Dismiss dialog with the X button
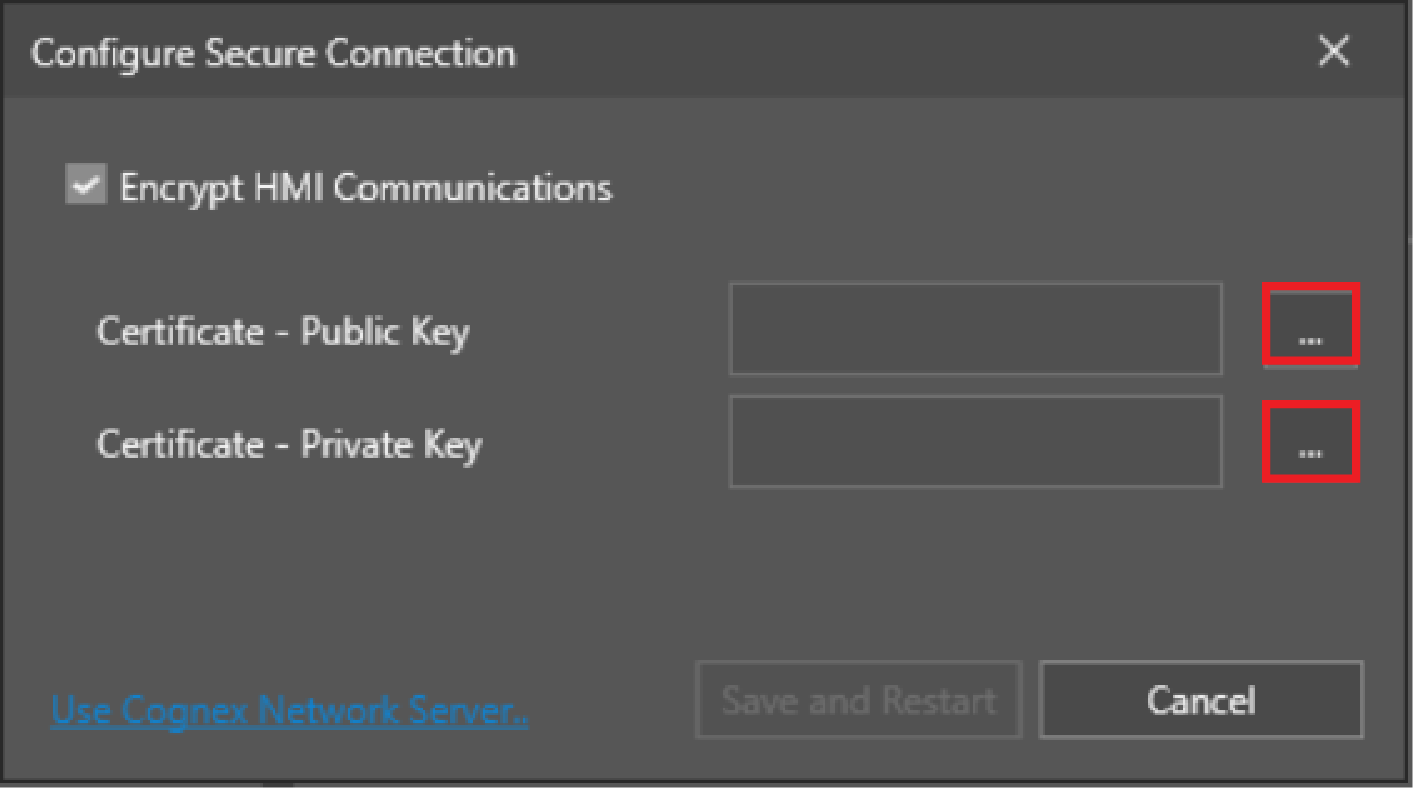This screenshot has height=788, width=1413. (1334, 52)
